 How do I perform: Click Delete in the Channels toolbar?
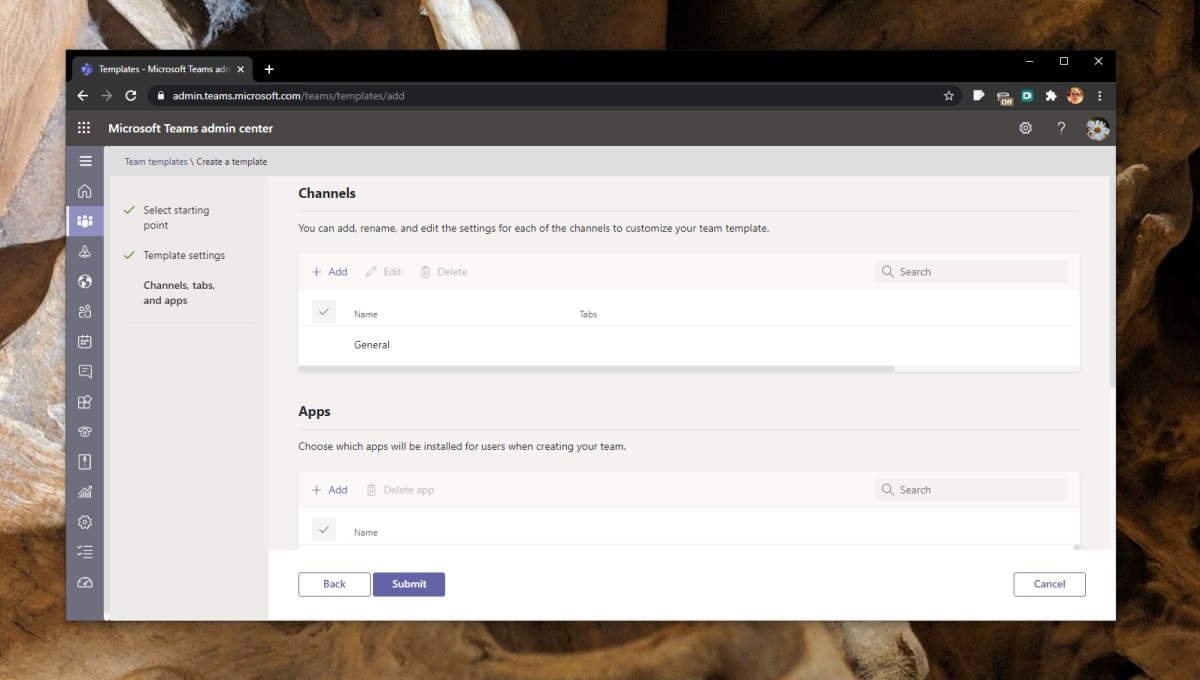pos(444,272)
